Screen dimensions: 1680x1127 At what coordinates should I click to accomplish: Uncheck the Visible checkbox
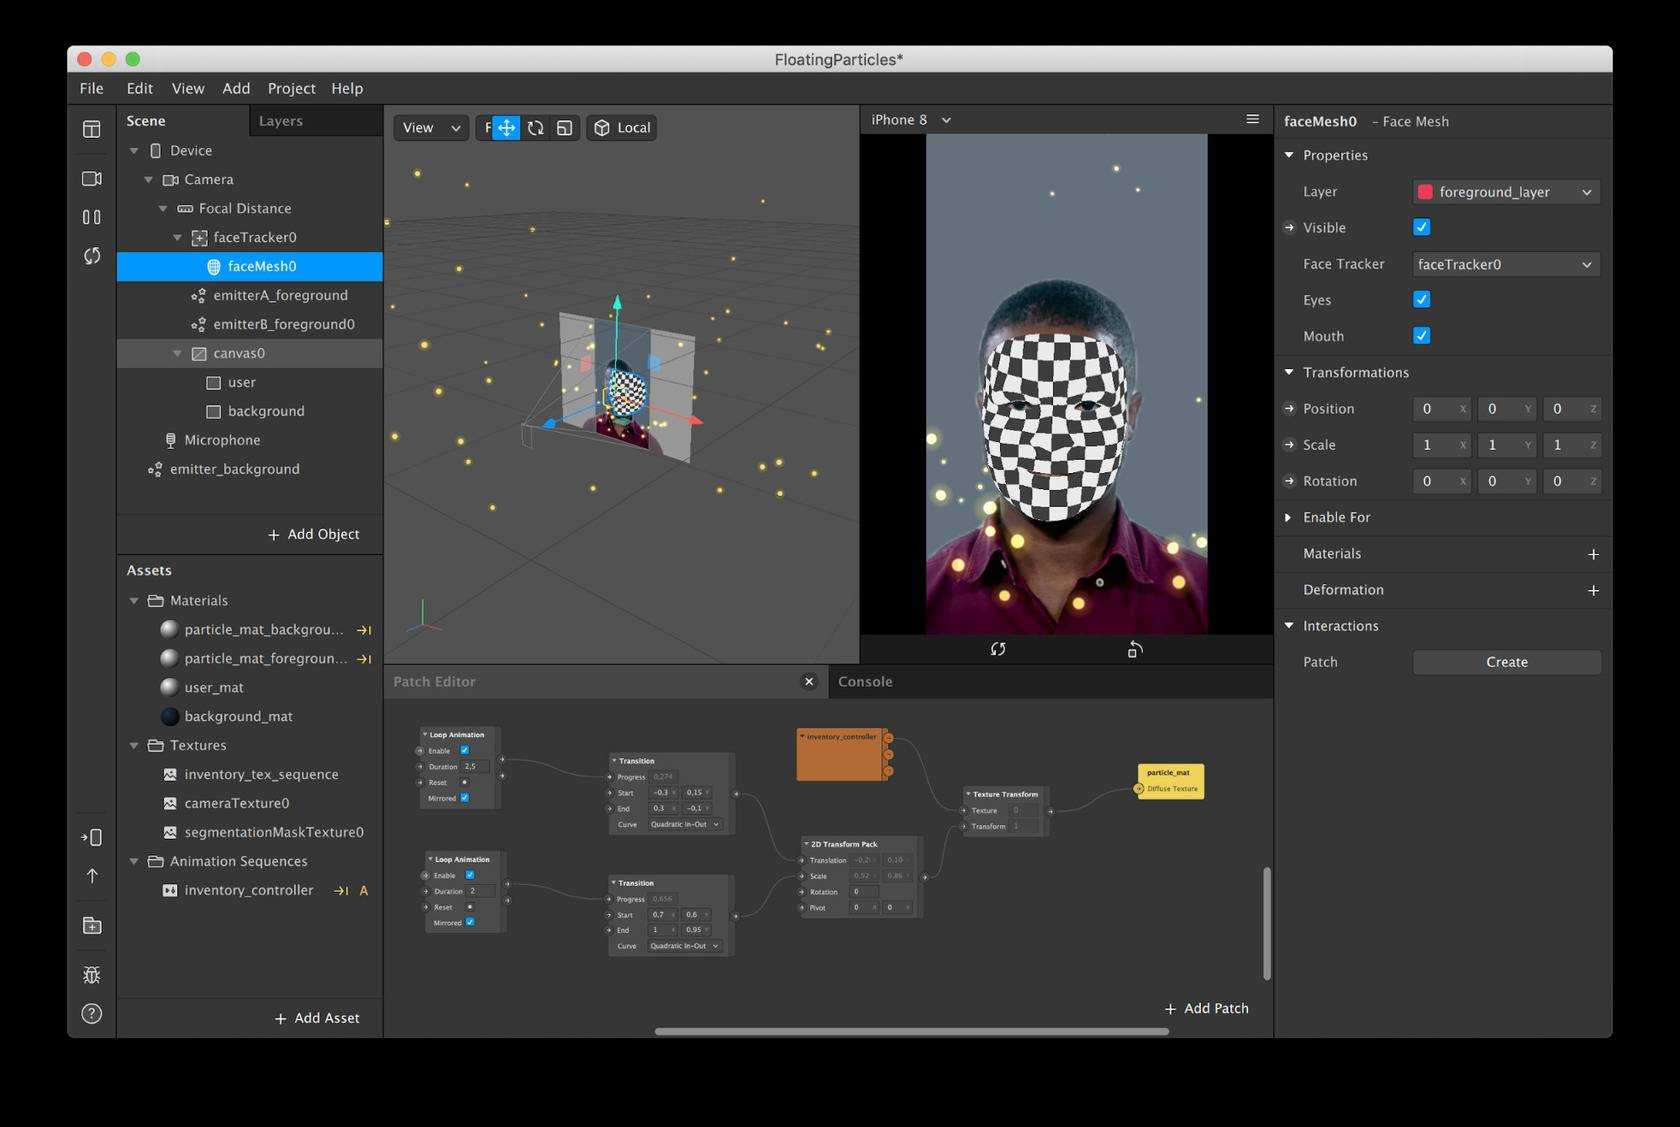coord(1421,228)
